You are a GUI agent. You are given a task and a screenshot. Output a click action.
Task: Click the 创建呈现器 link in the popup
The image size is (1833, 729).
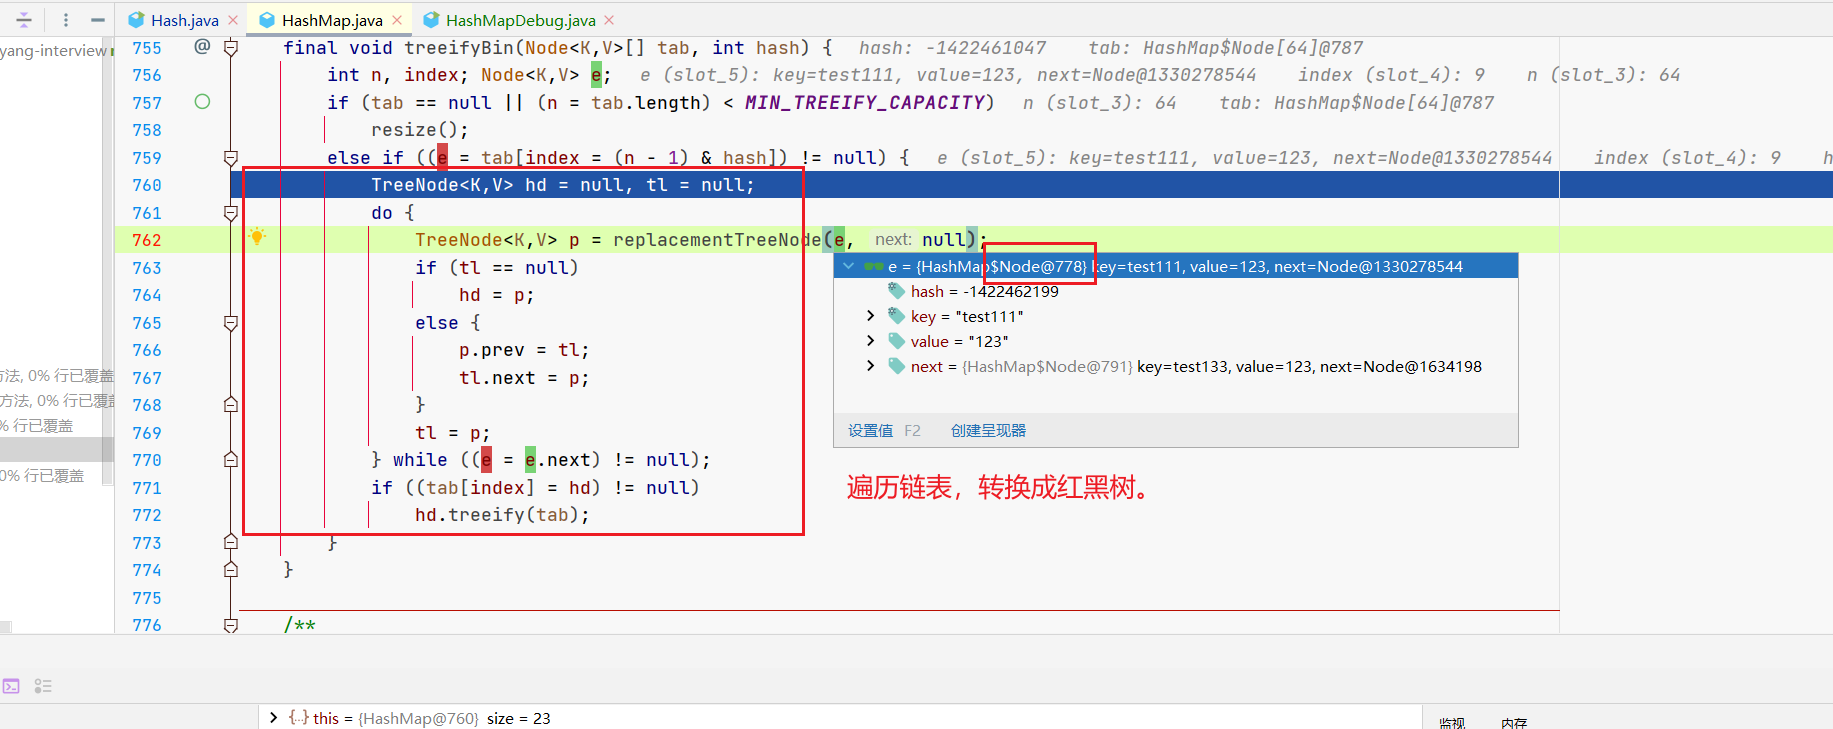(988, 431)
